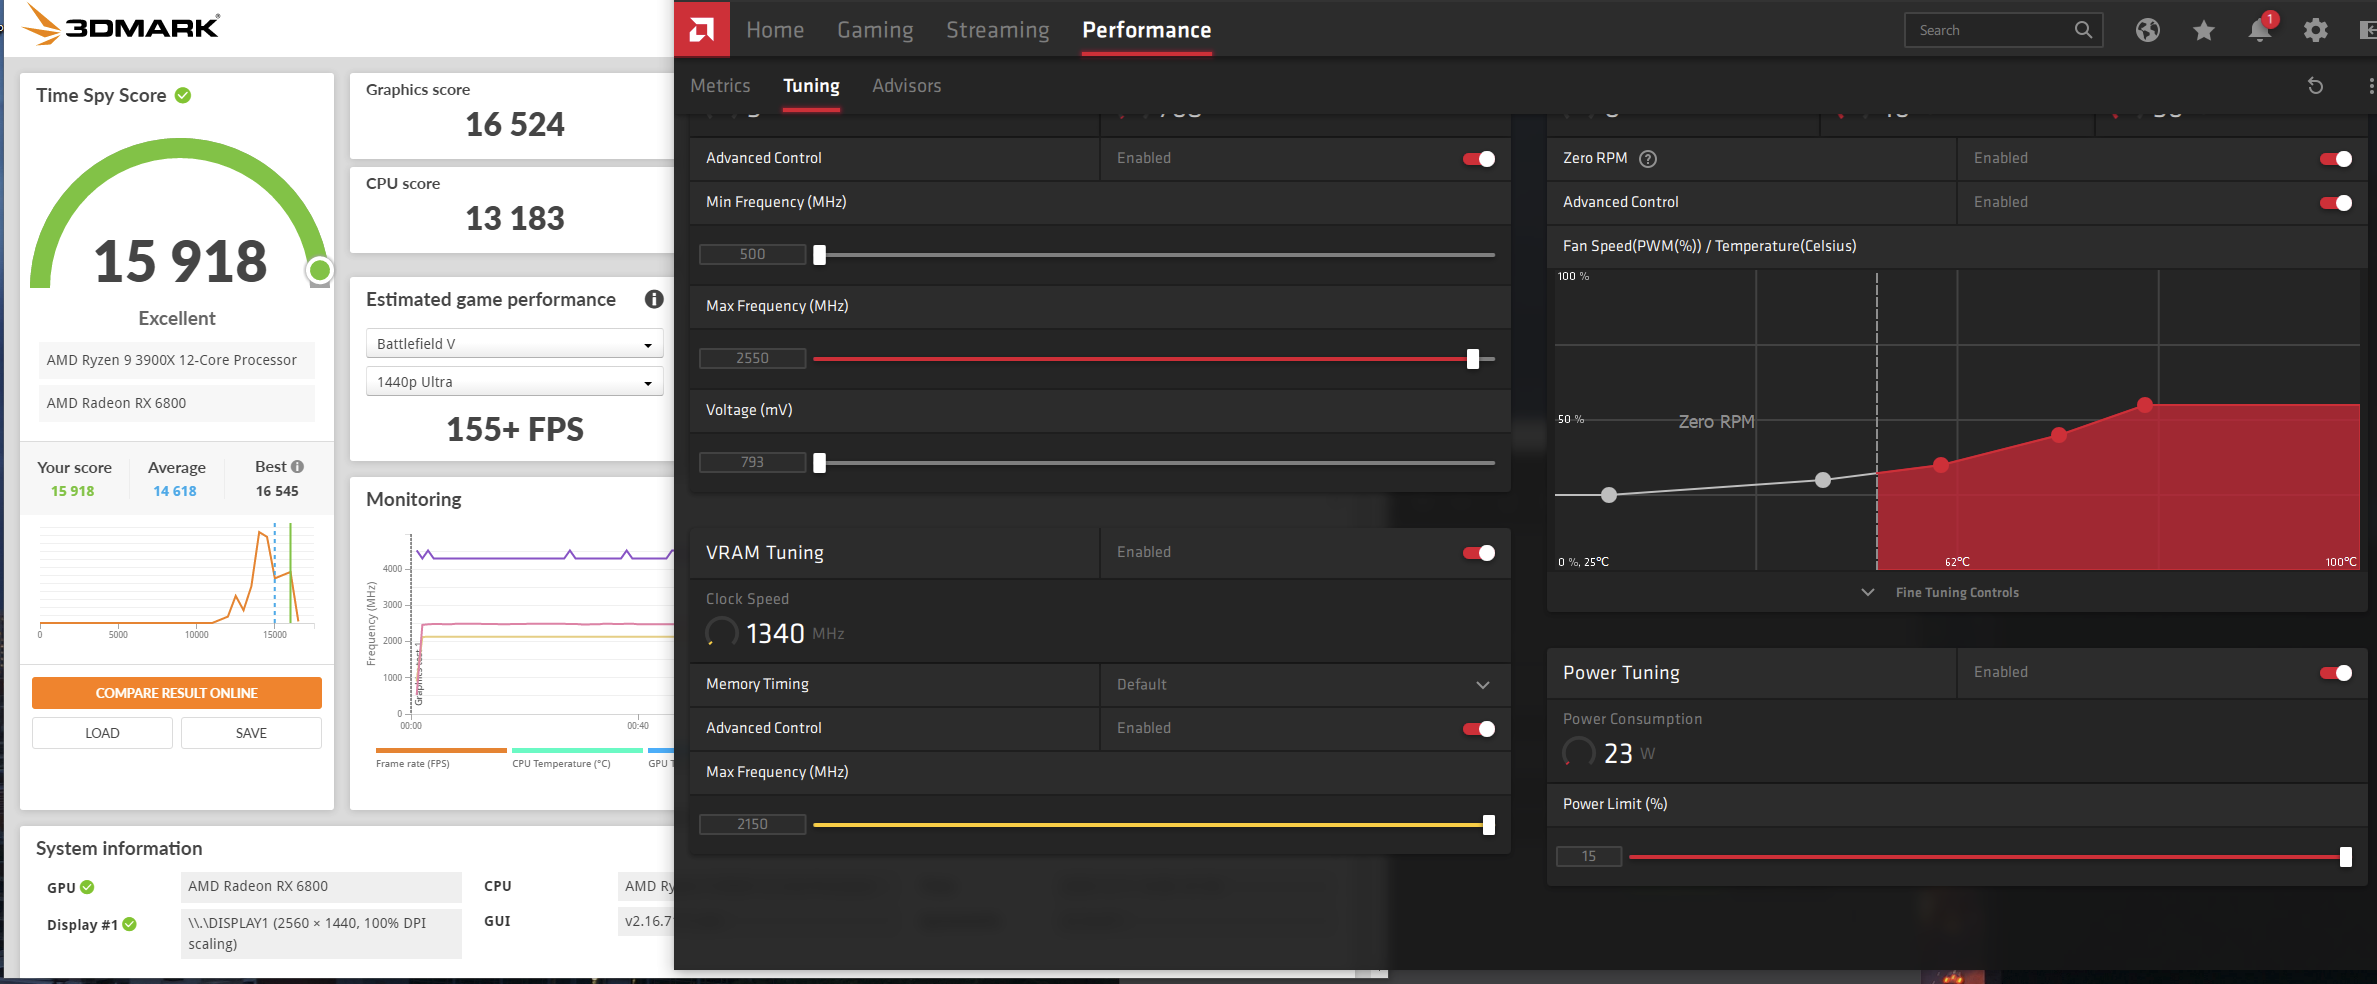Image resolution: width=2377 pixels, height=984 pixels.
Task: Select the Tuning sub-tab
Action: click(811, 86)
